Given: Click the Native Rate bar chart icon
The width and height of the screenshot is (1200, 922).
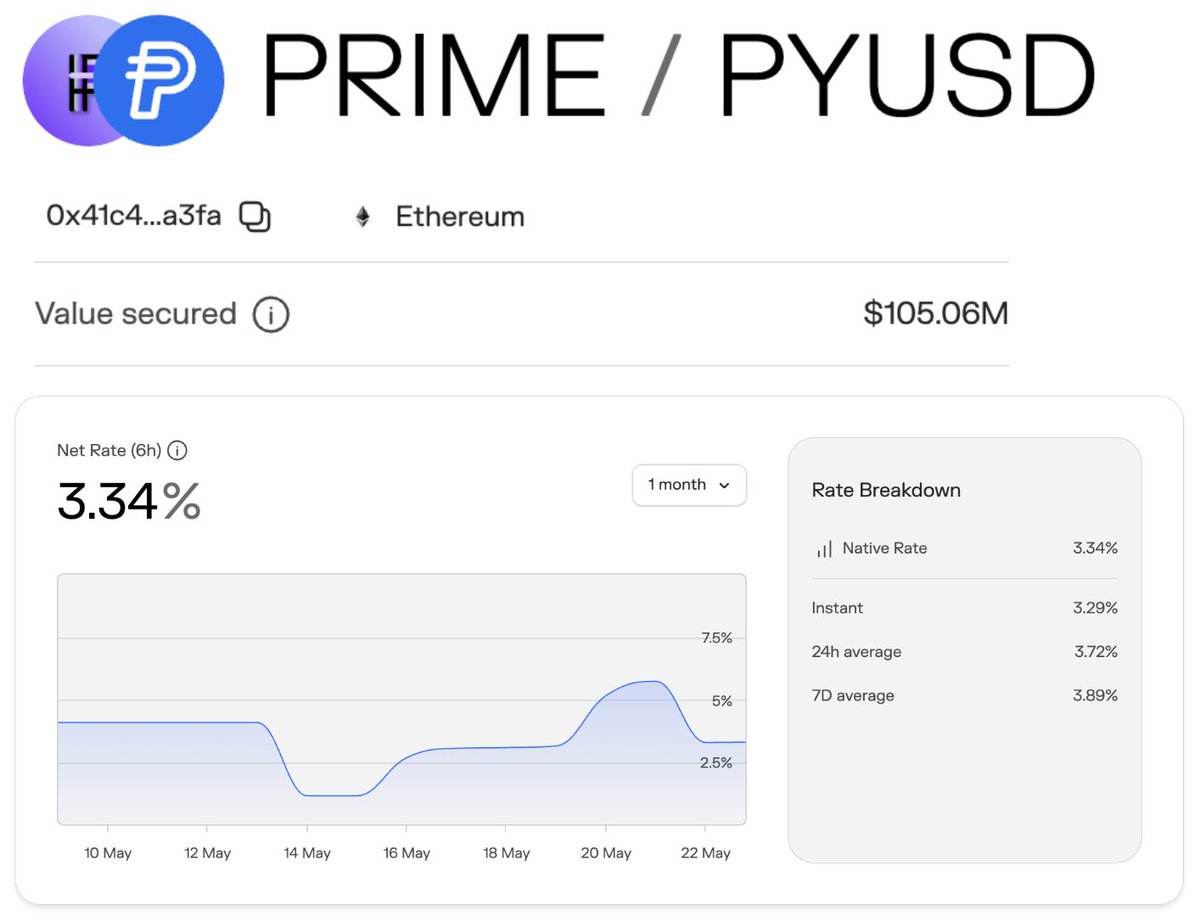Looking at the screenshot, I should [x=824, y=549].
